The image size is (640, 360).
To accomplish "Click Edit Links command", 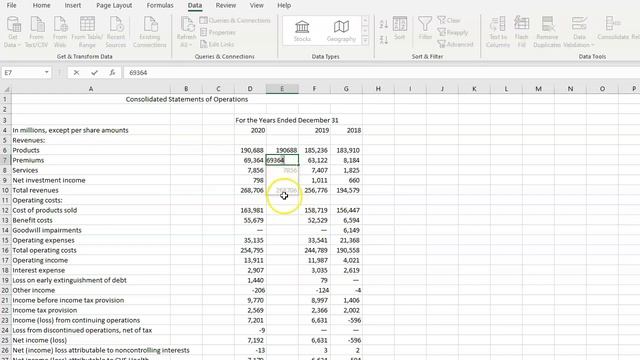I will click(x=217, y=44).
